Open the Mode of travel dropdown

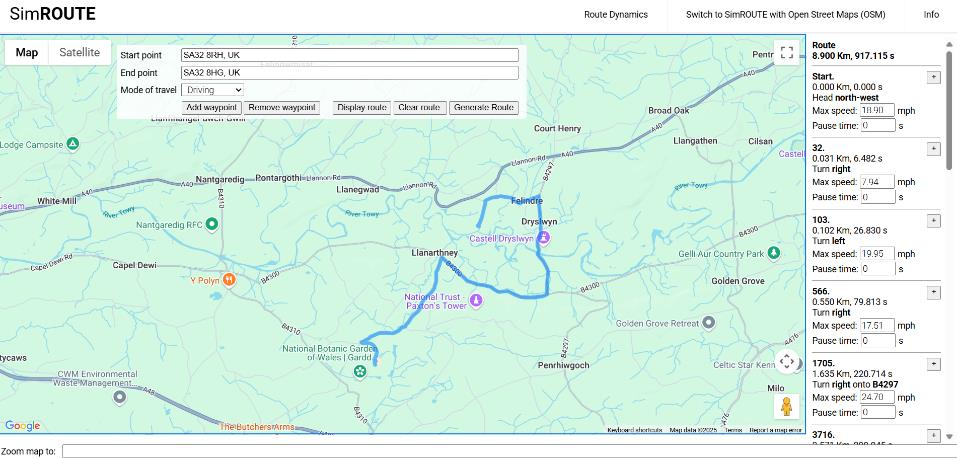[x=212, y=90]
